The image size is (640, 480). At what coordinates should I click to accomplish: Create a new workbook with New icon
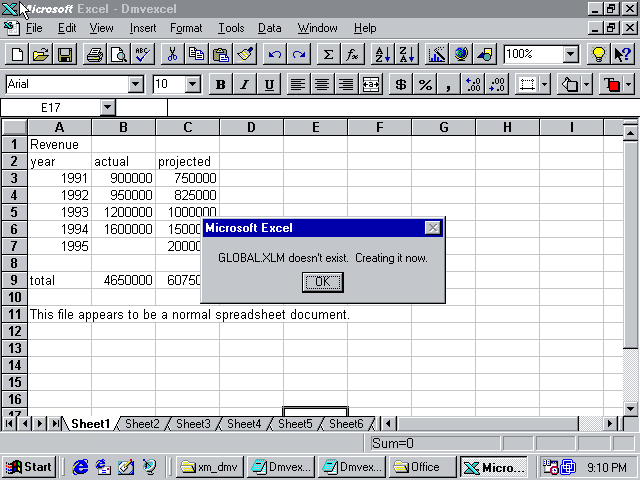17,54
